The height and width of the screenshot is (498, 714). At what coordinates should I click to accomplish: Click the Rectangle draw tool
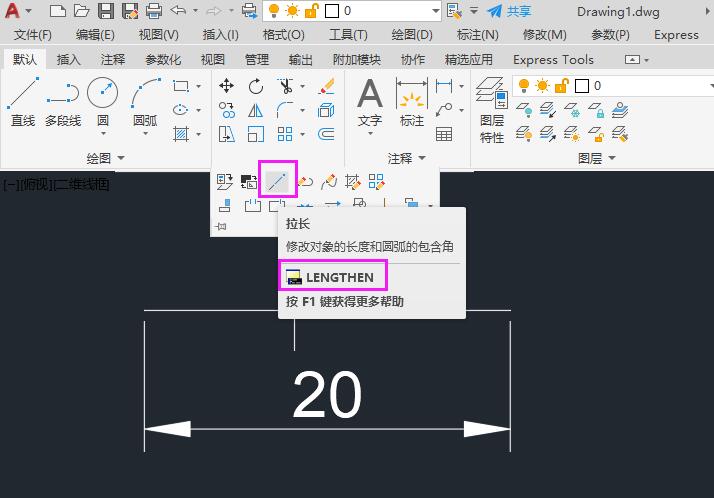181,86
